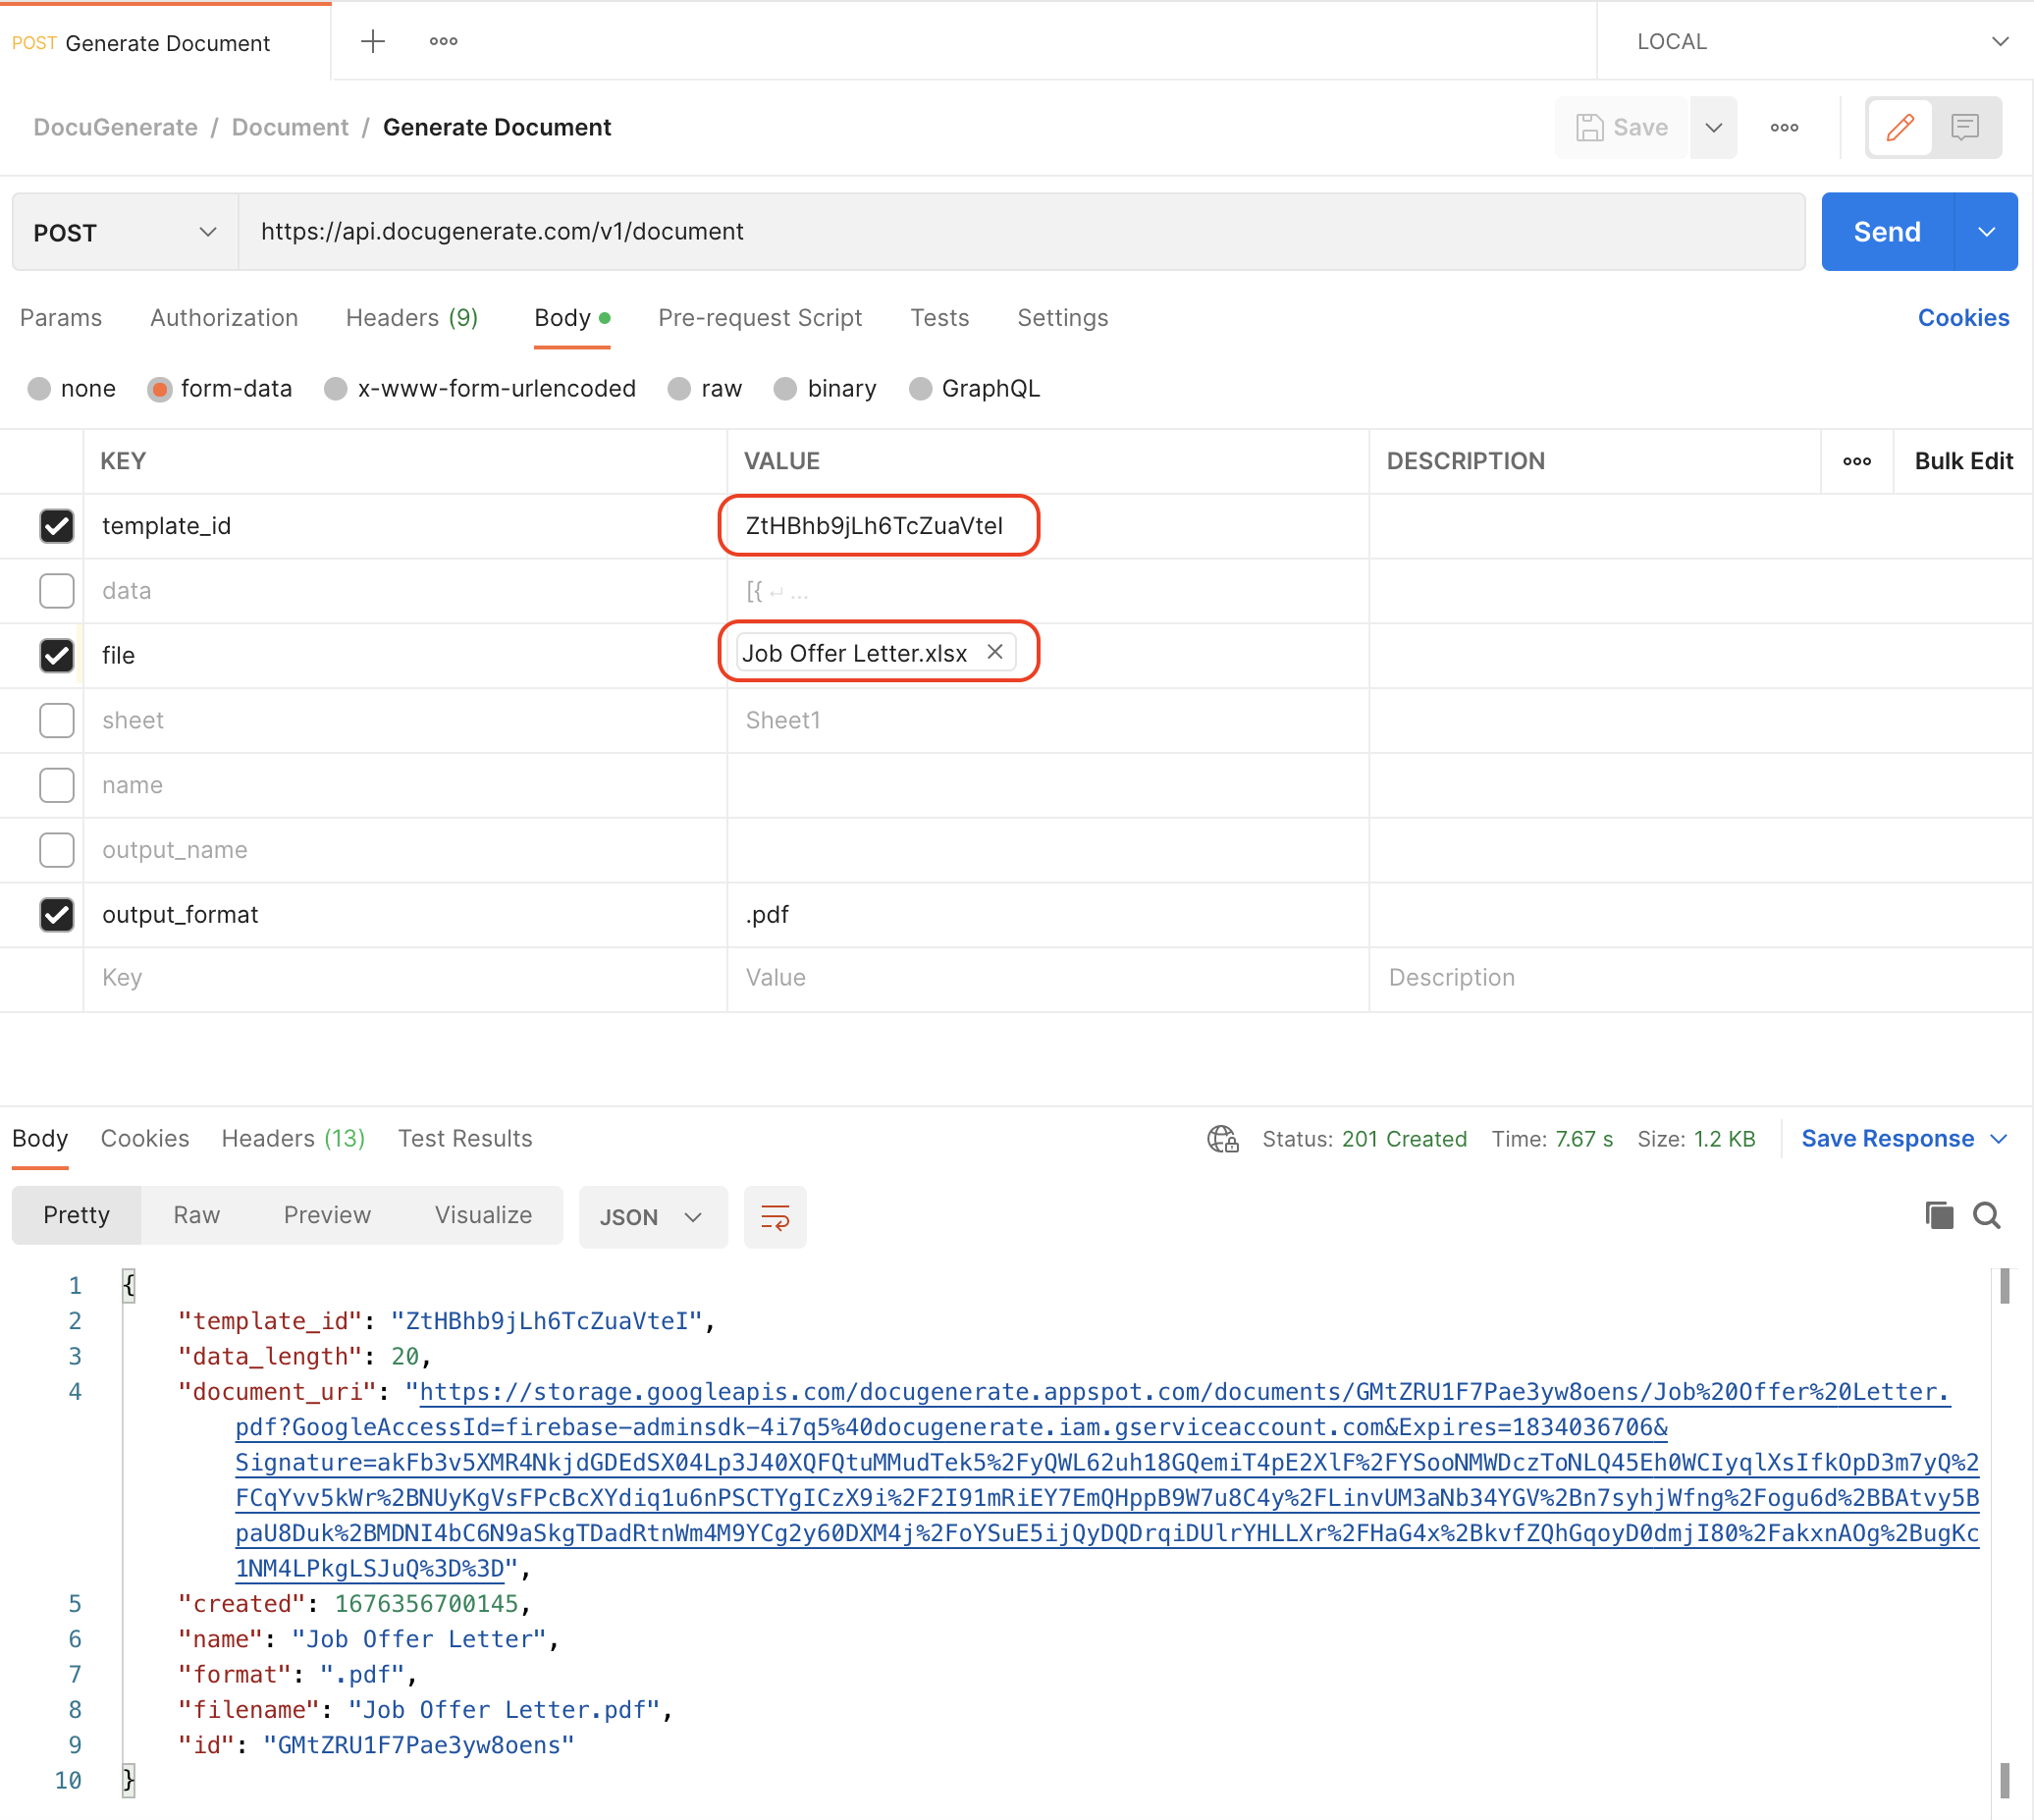The width and height of the screenshot is (2034, 1820).
Task: Go to Document breadcrumb
Action: click(x=290, y=127)
